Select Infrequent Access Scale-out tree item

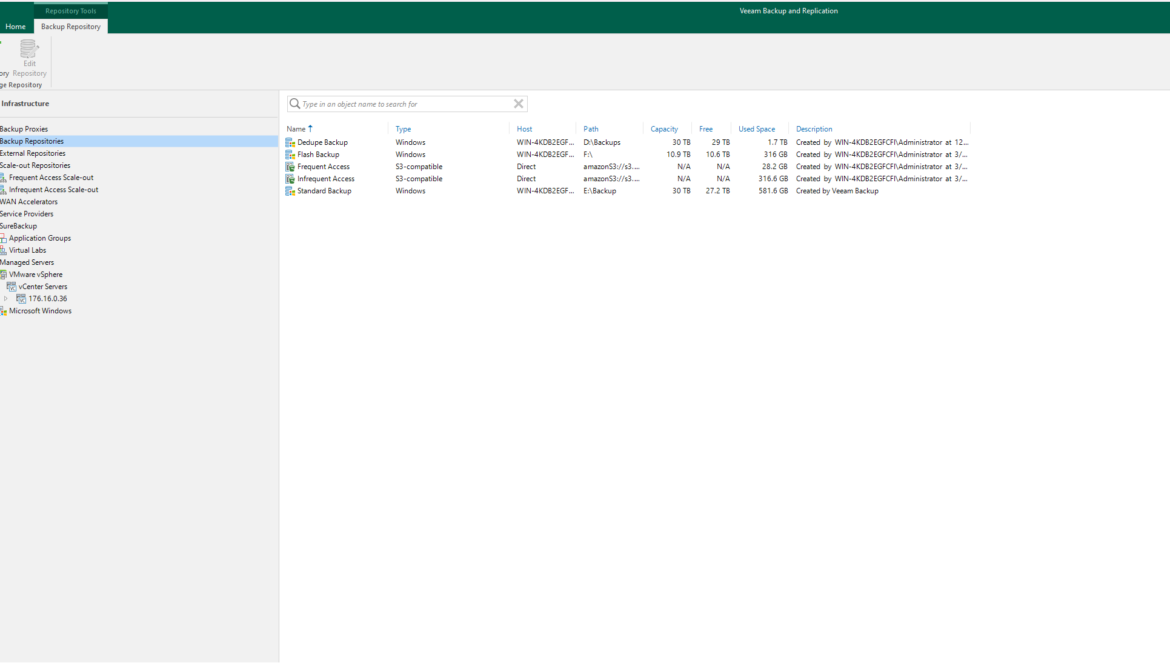(53, 189)
